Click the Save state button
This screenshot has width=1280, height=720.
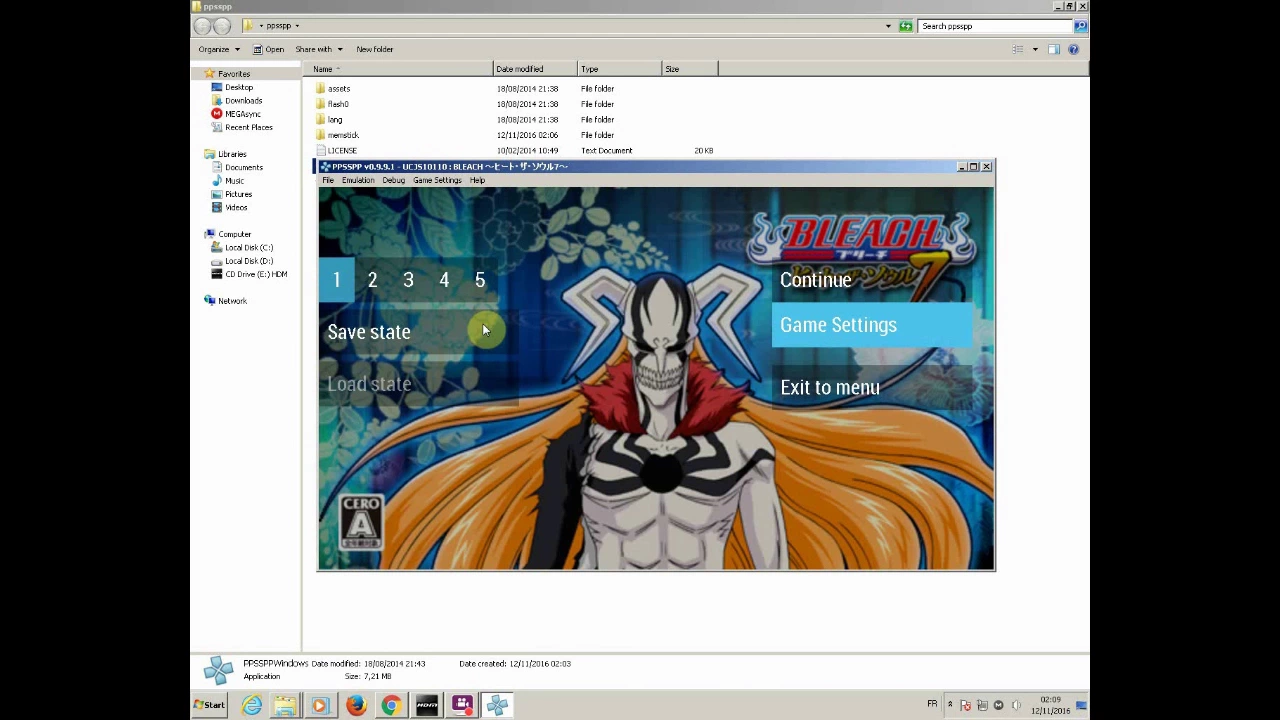(418, 332)
